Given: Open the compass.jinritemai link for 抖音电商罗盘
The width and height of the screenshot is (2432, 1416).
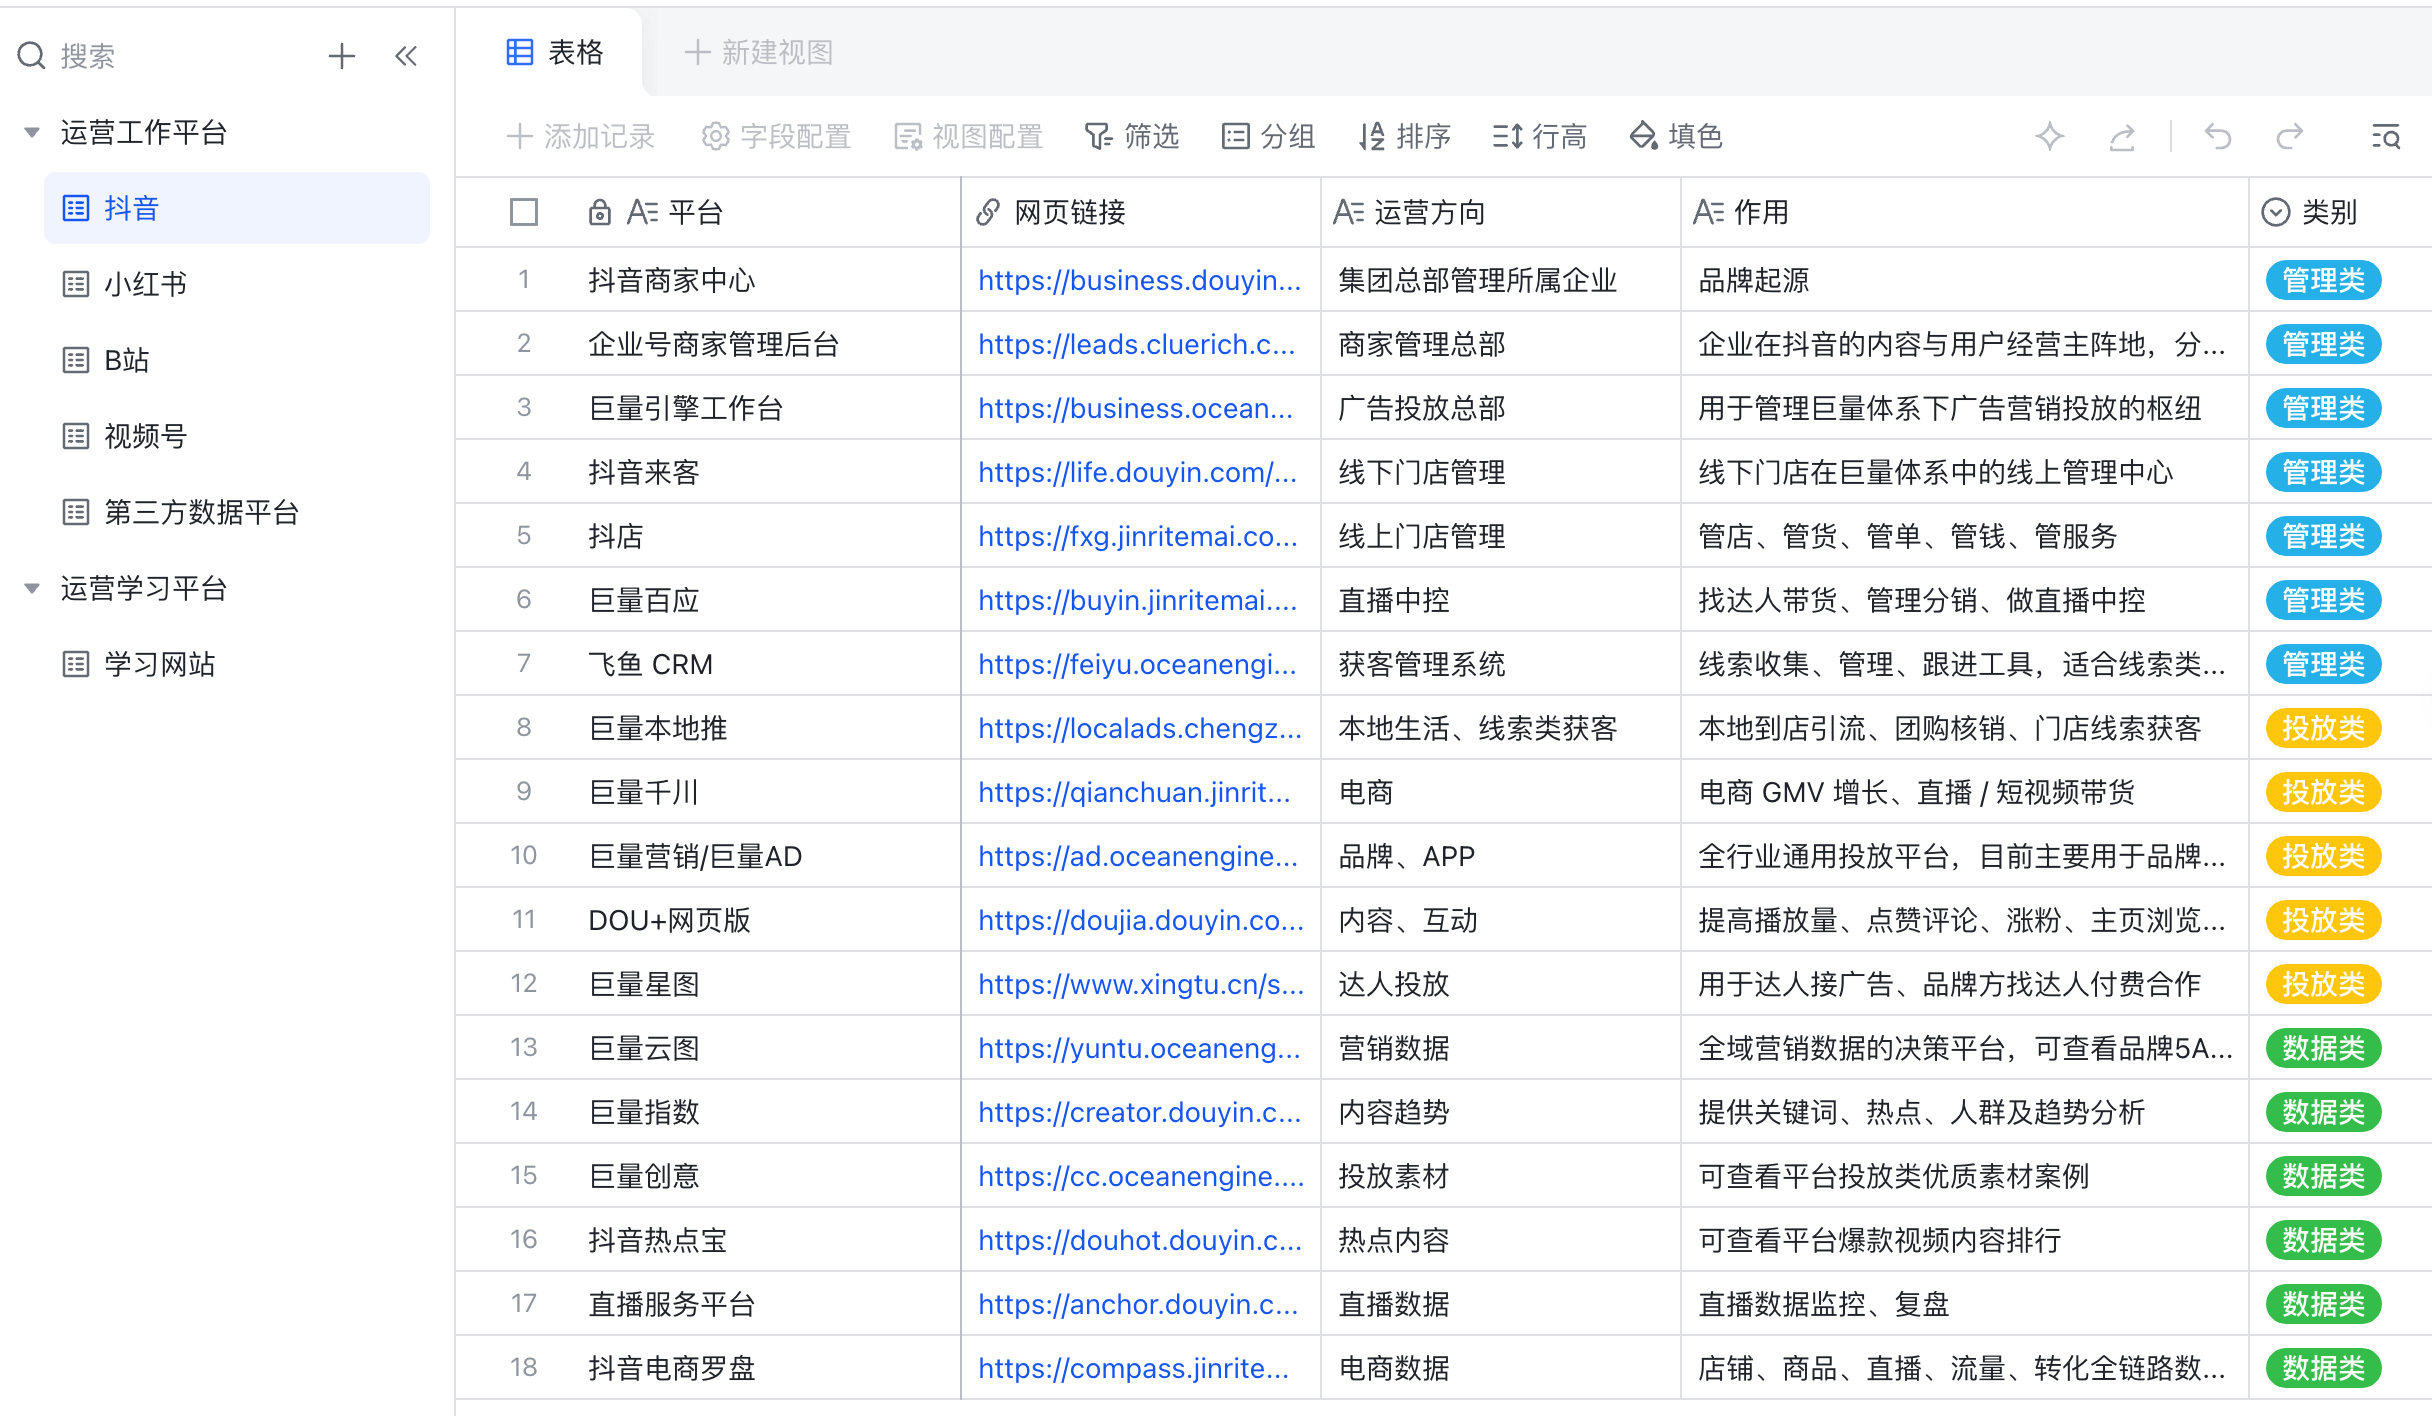Looking at the screenshot, I should pyautogui.click(x=1134, y=1368).
